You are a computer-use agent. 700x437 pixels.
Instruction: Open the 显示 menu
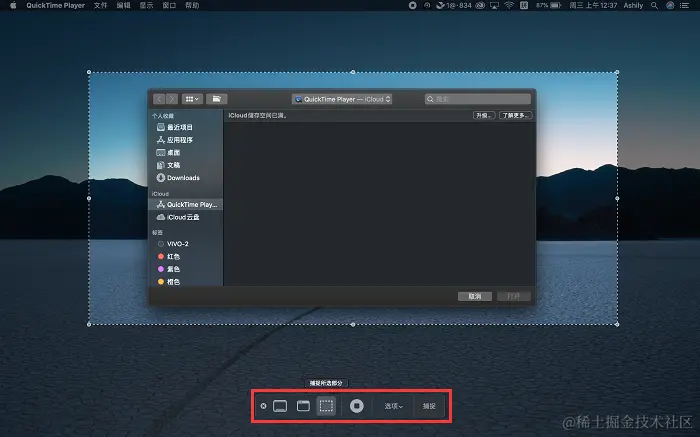coord(146,5)
